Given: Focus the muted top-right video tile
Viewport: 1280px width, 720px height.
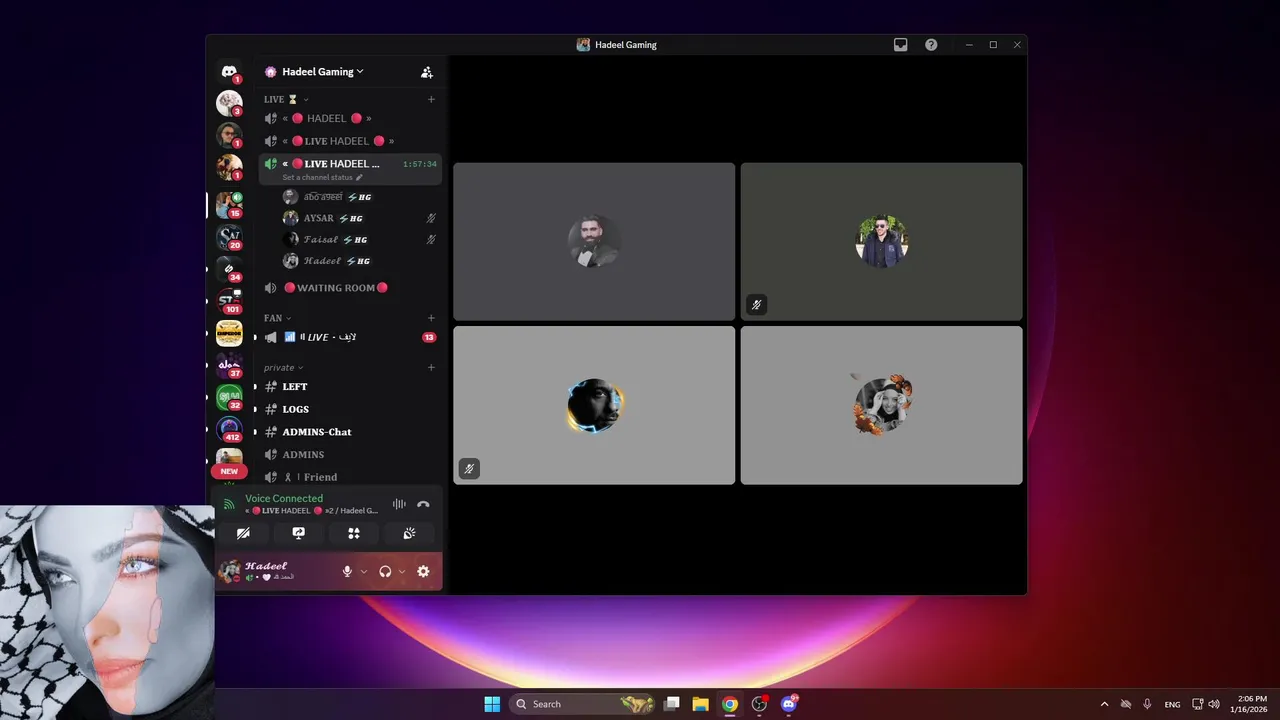Looking at the screenshot, I should pyautogui.click(x=881, y=241).
